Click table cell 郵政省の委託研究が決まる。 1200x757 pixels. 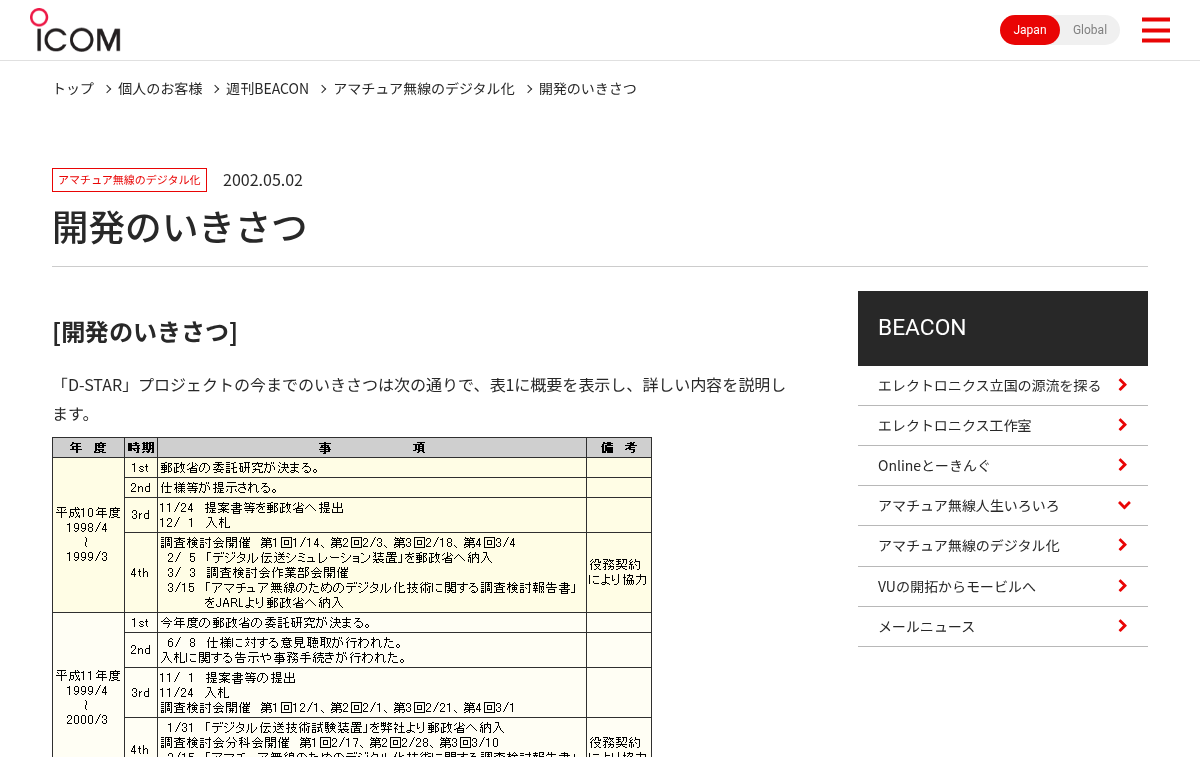(x=372, y=467)
